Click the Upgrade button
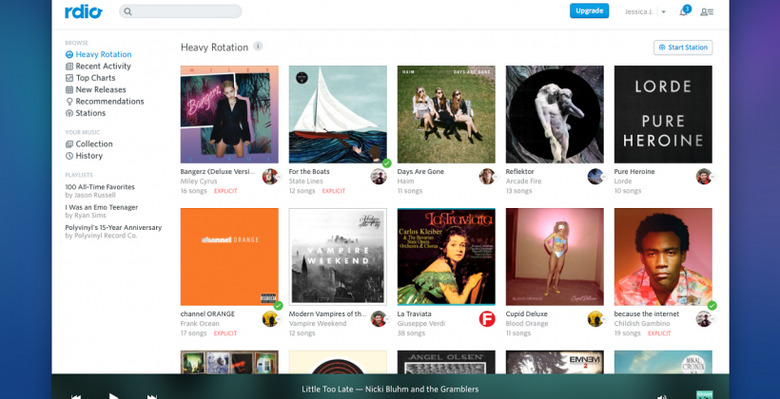The width and height of the screenshot is (780, 399). point(589,11)
